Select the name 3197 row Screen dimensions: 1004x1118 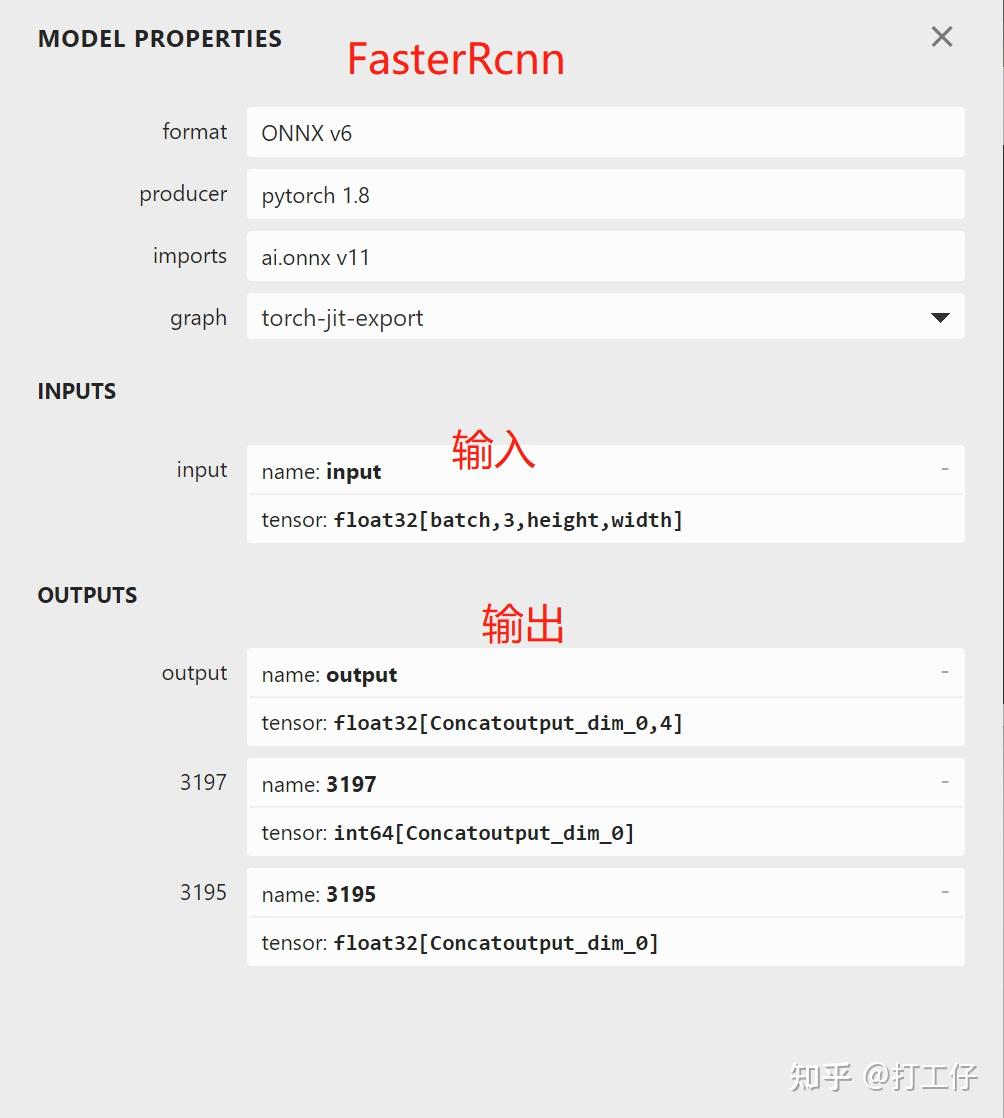tap(605, 783)
